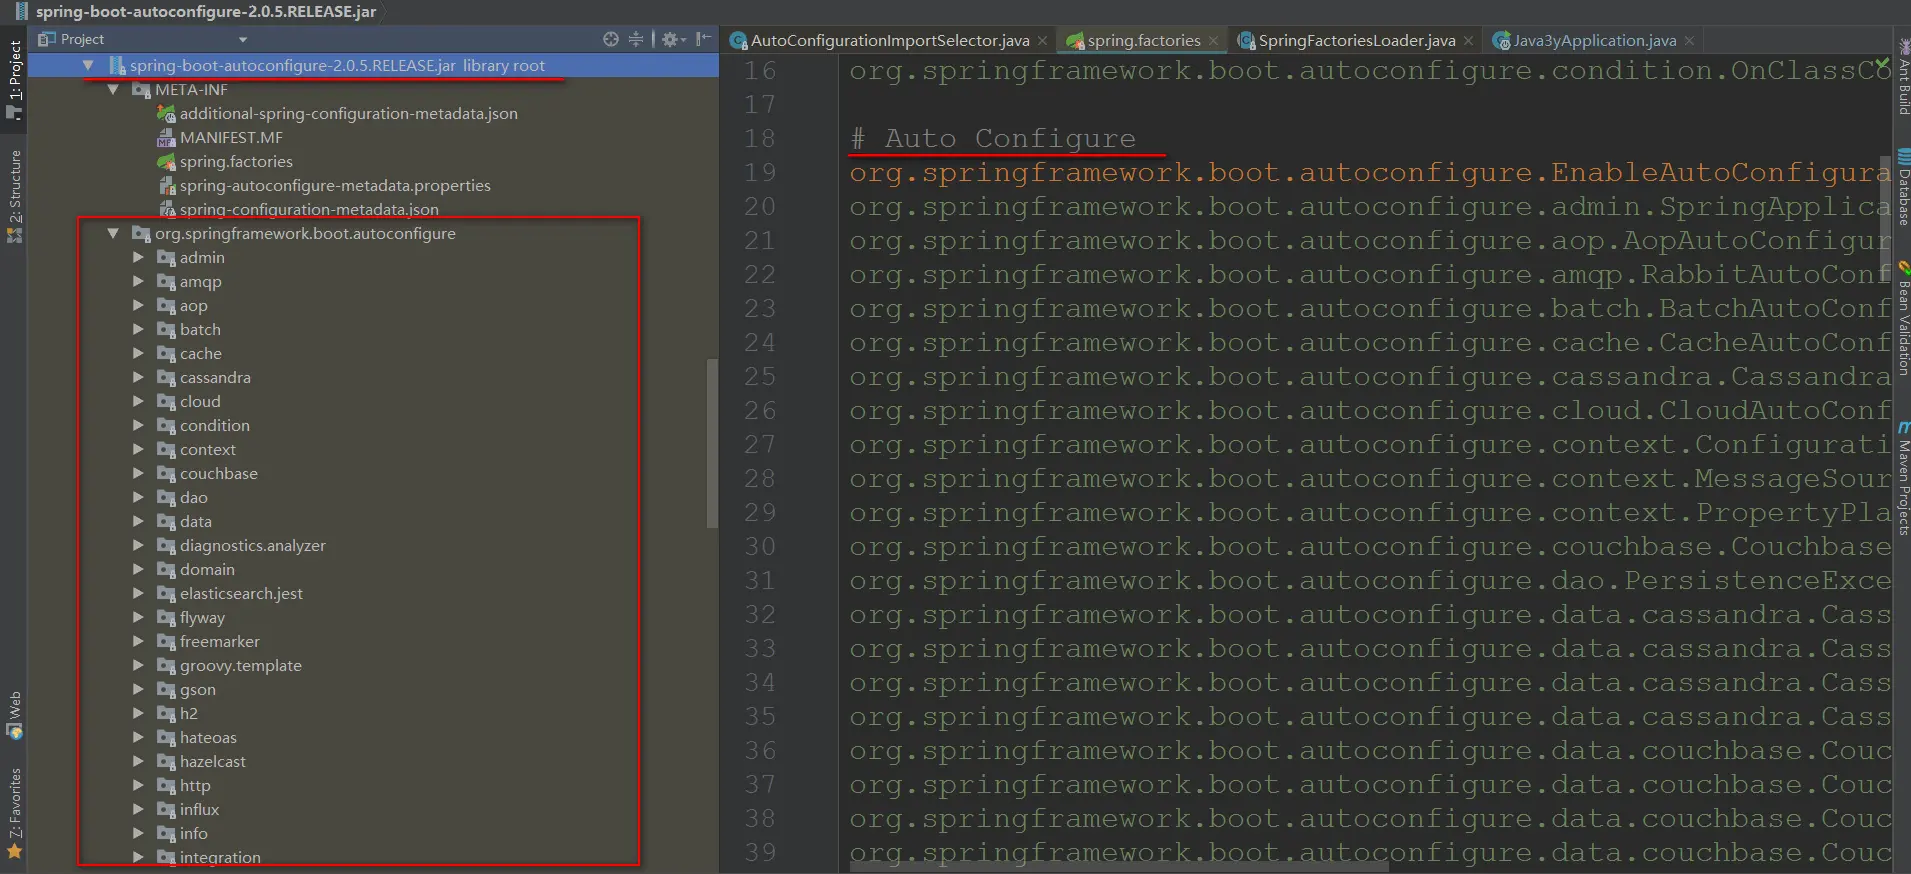Open the Project view dropdown

tap(242, 40)
